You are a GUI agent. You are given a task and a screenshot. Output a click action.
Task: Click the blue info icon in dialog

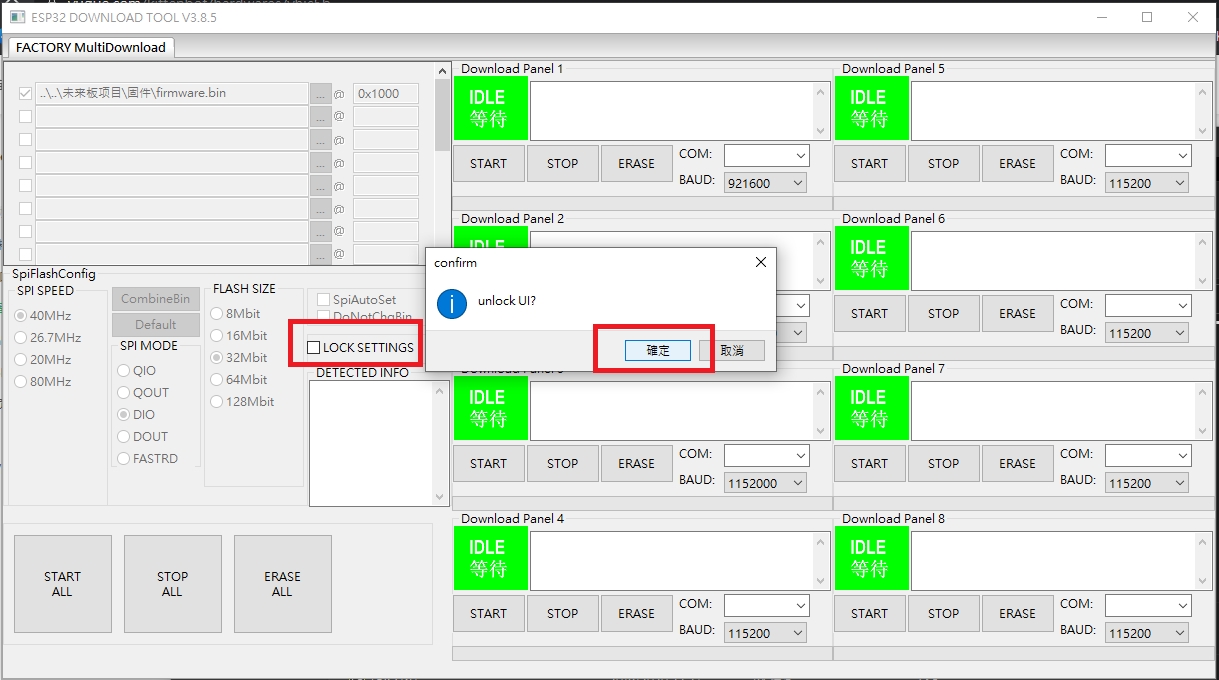(x=452, y=303)
